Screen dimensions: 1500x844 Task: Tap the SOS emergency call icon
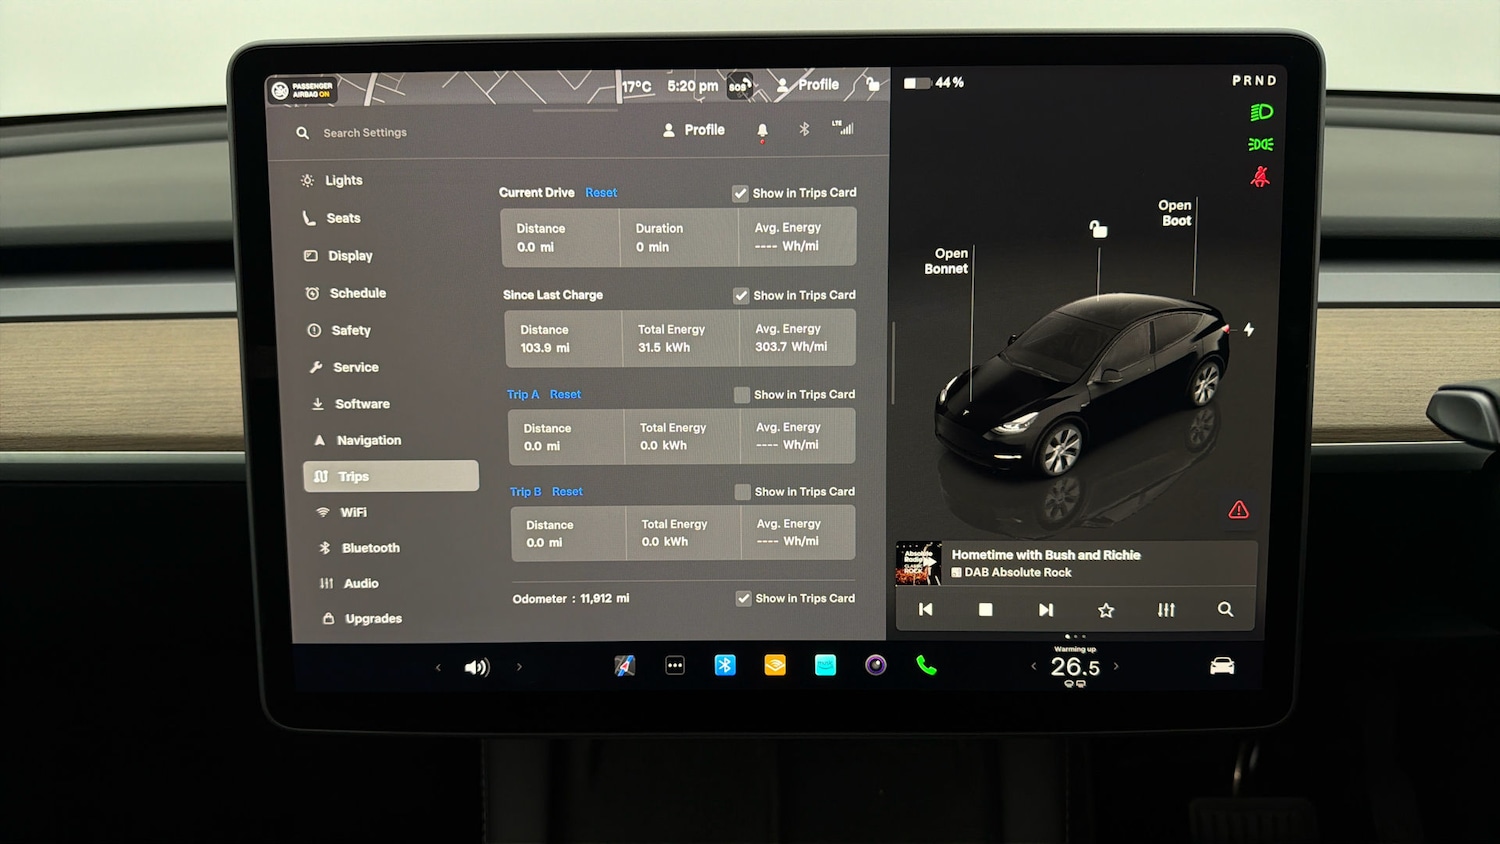(740, 86)
